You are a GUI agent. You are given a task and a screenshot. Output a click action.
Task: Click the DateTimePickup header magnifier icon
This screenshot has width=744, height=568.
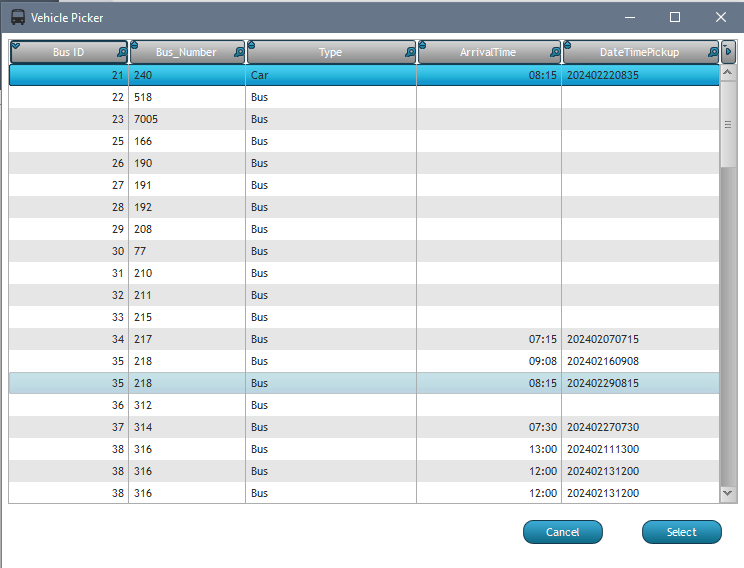[712, 53]
